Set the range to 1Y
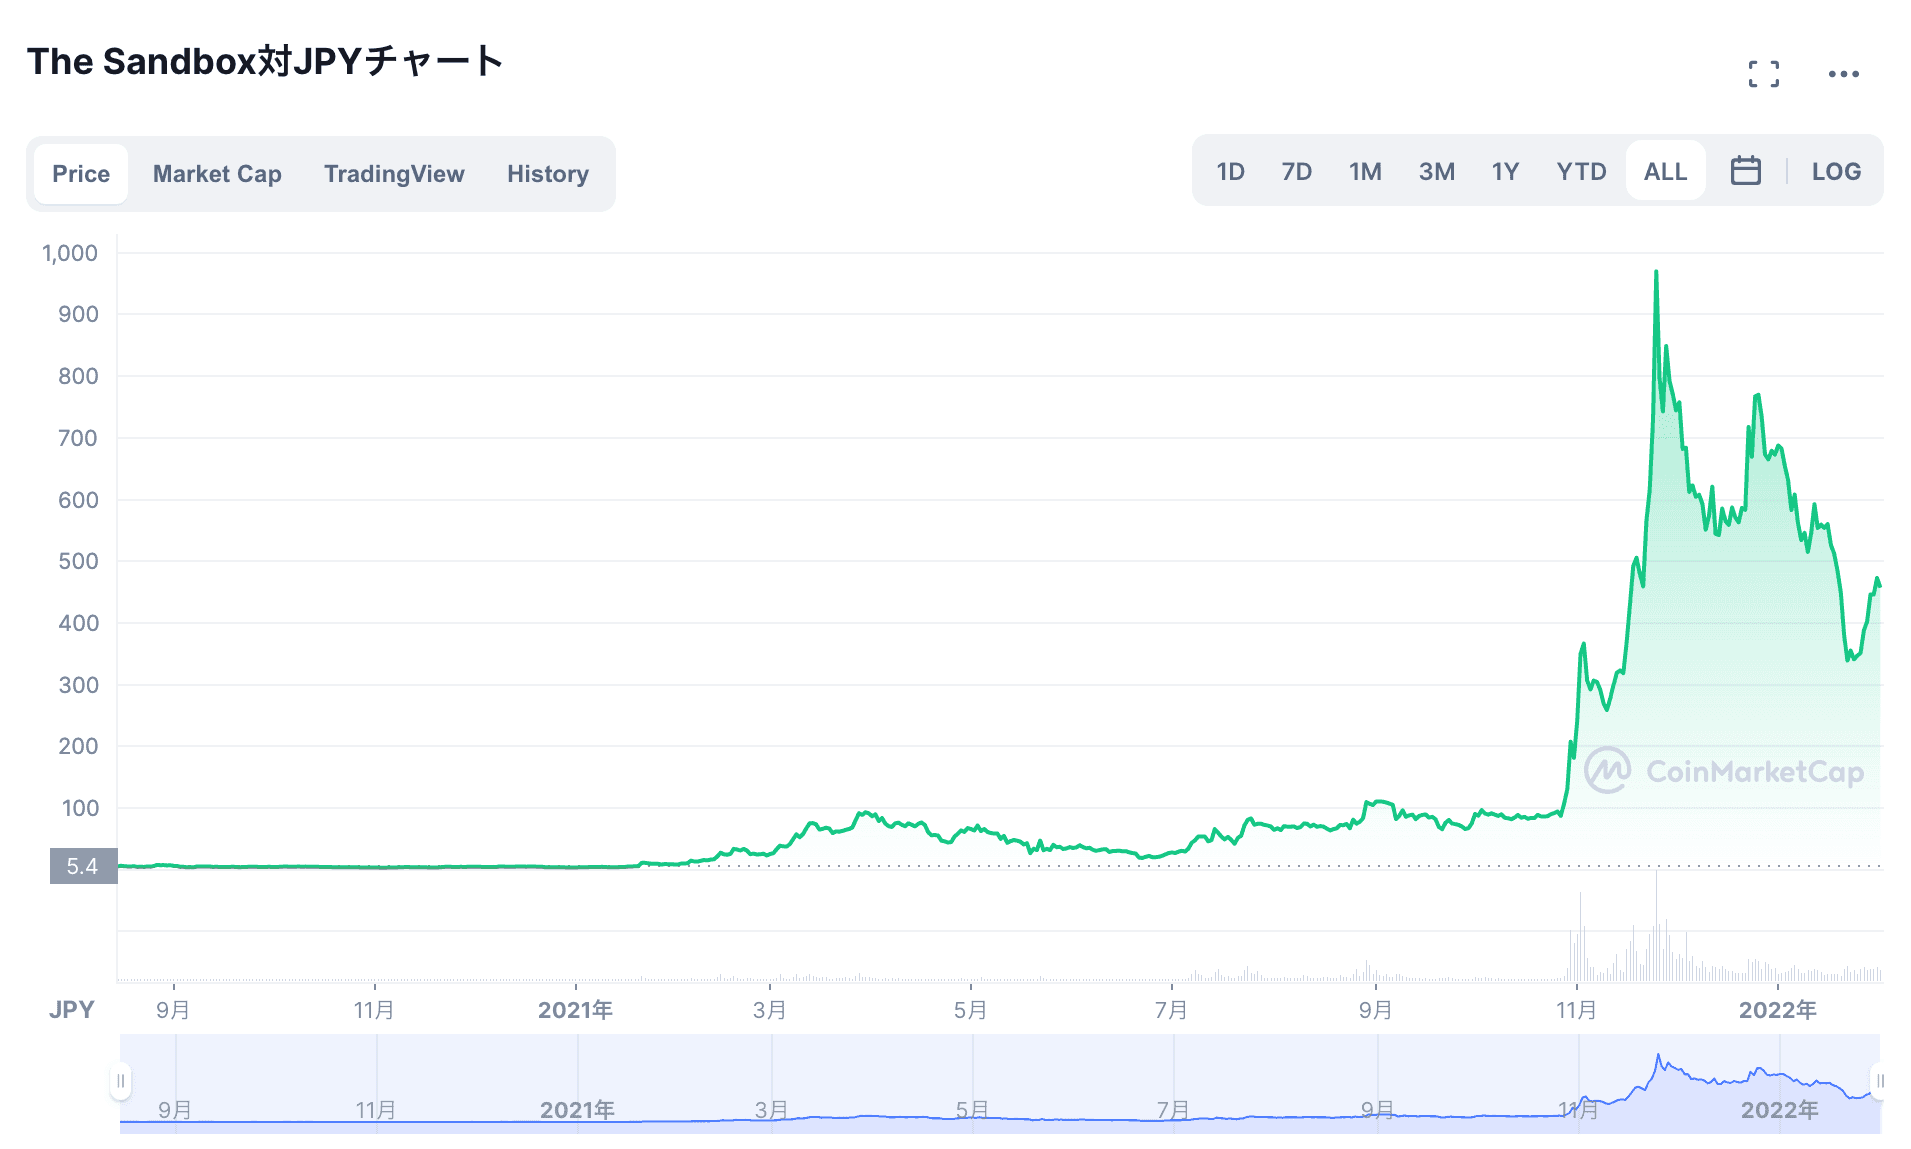The image size is (1911, 1149). [x=1505, y=172]
